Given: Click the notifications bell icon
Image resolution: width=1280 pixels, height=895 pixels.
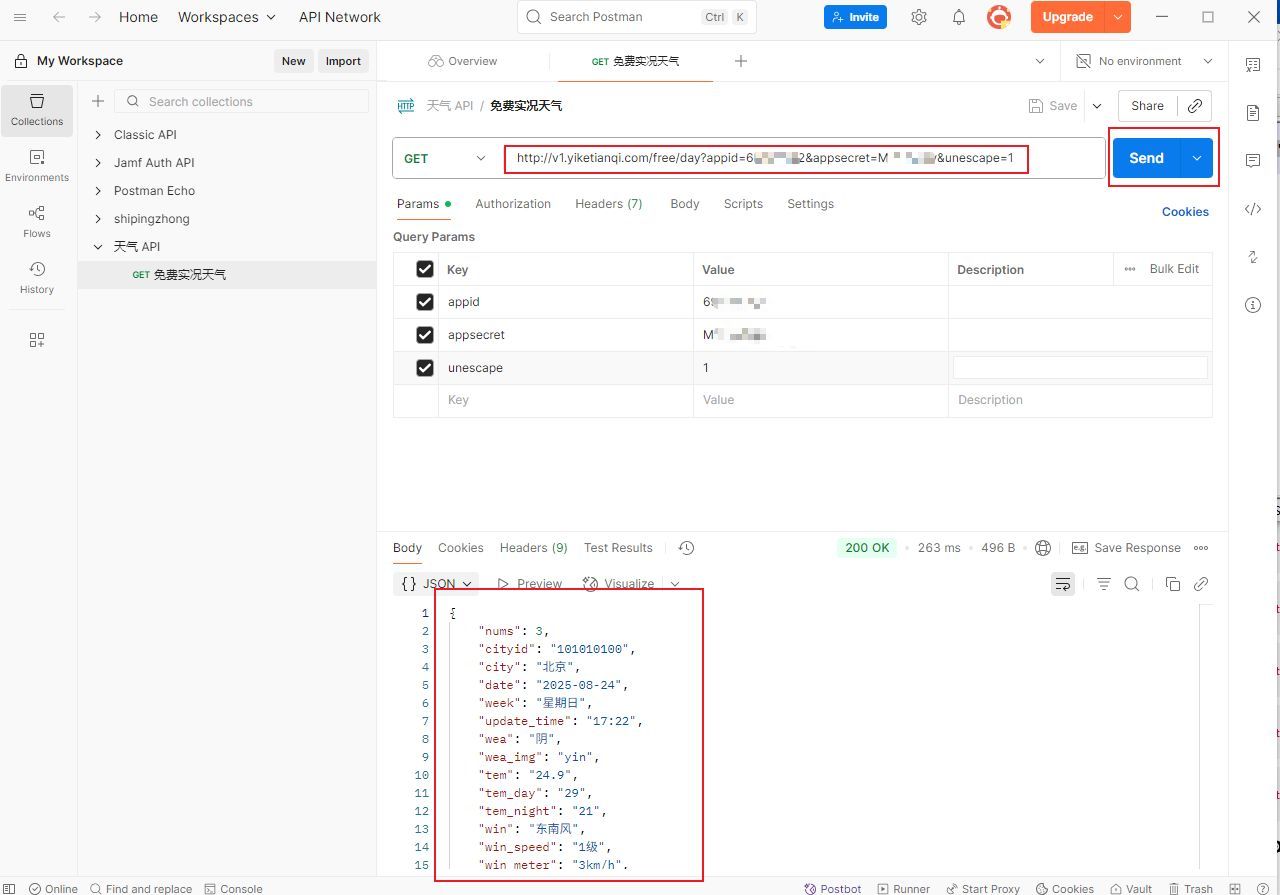Looking at the screenshot, I should click(x=958, y=17).
